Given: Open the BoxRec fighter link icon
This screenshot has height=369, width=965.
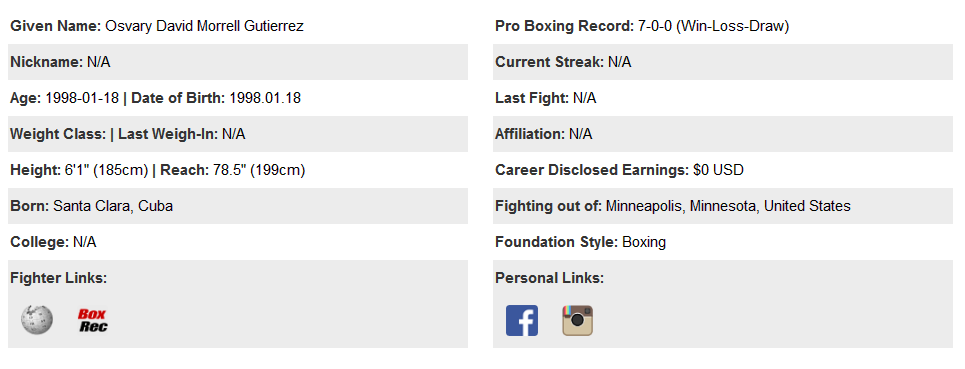Looking at the screenshot, I should point(92,320).
